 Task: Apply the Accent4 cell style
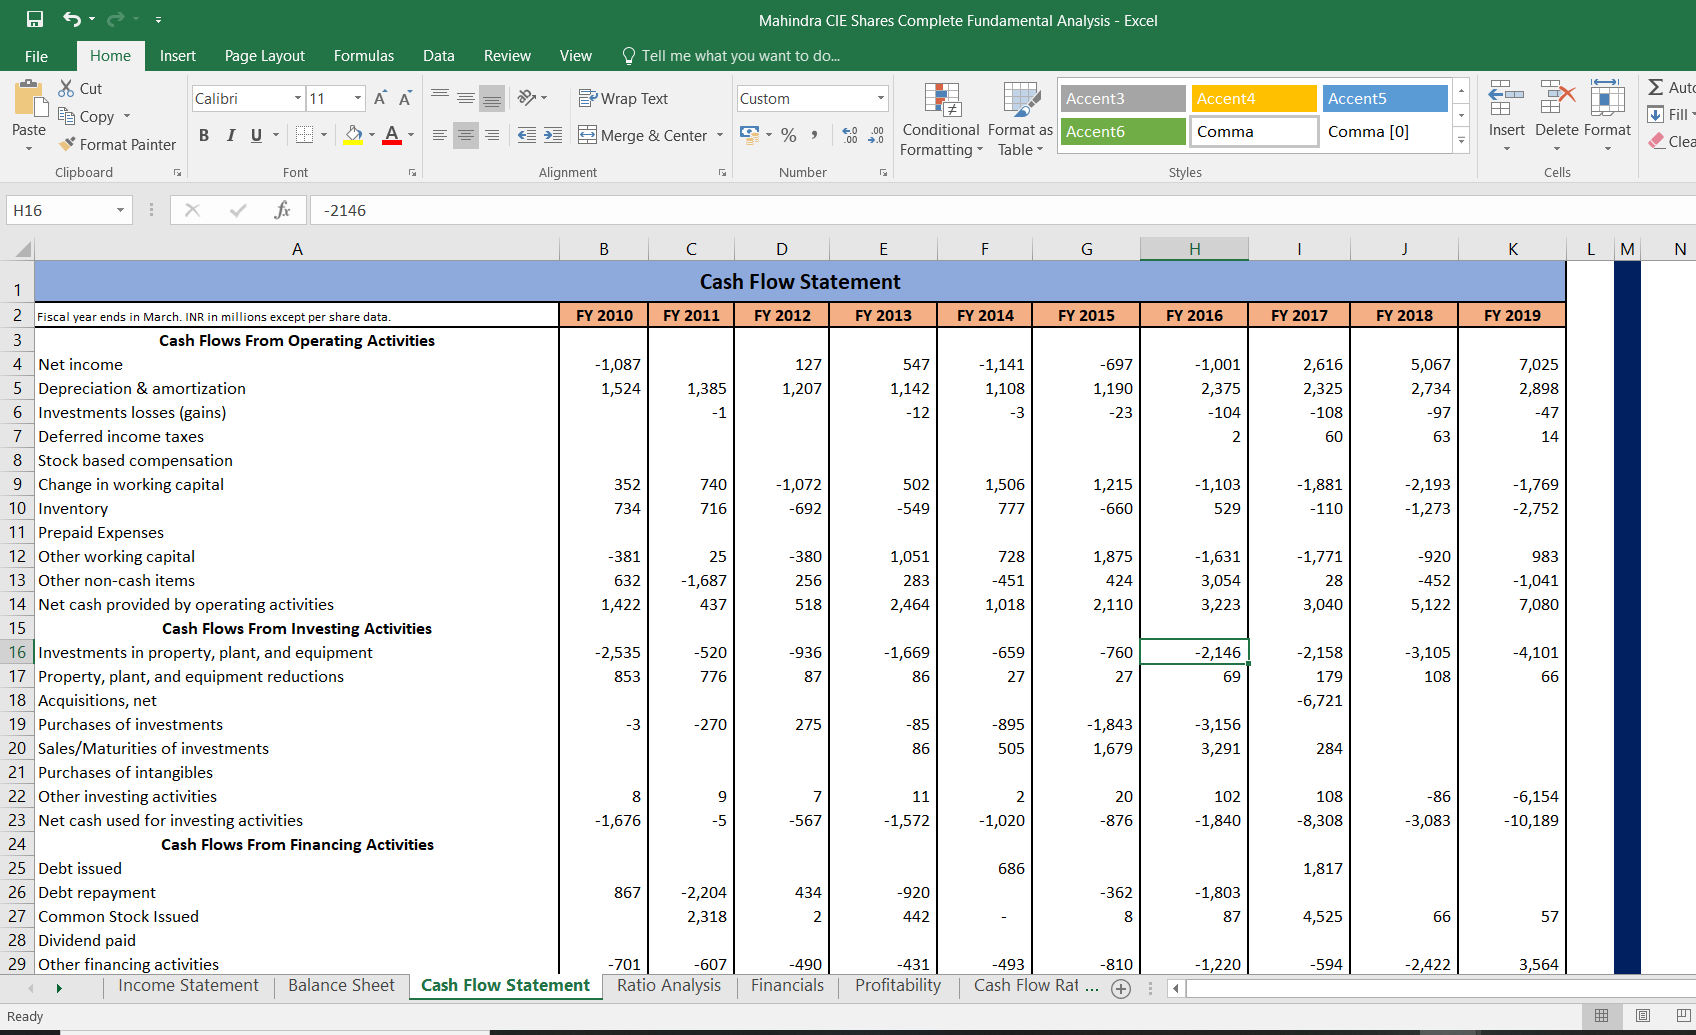(1254, 98)
